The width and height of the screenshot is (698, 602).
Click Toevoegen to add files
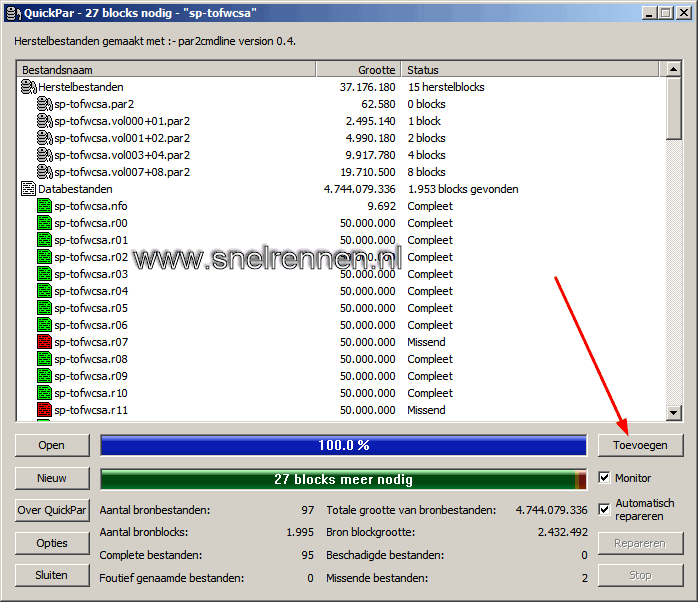click(640, 445)
